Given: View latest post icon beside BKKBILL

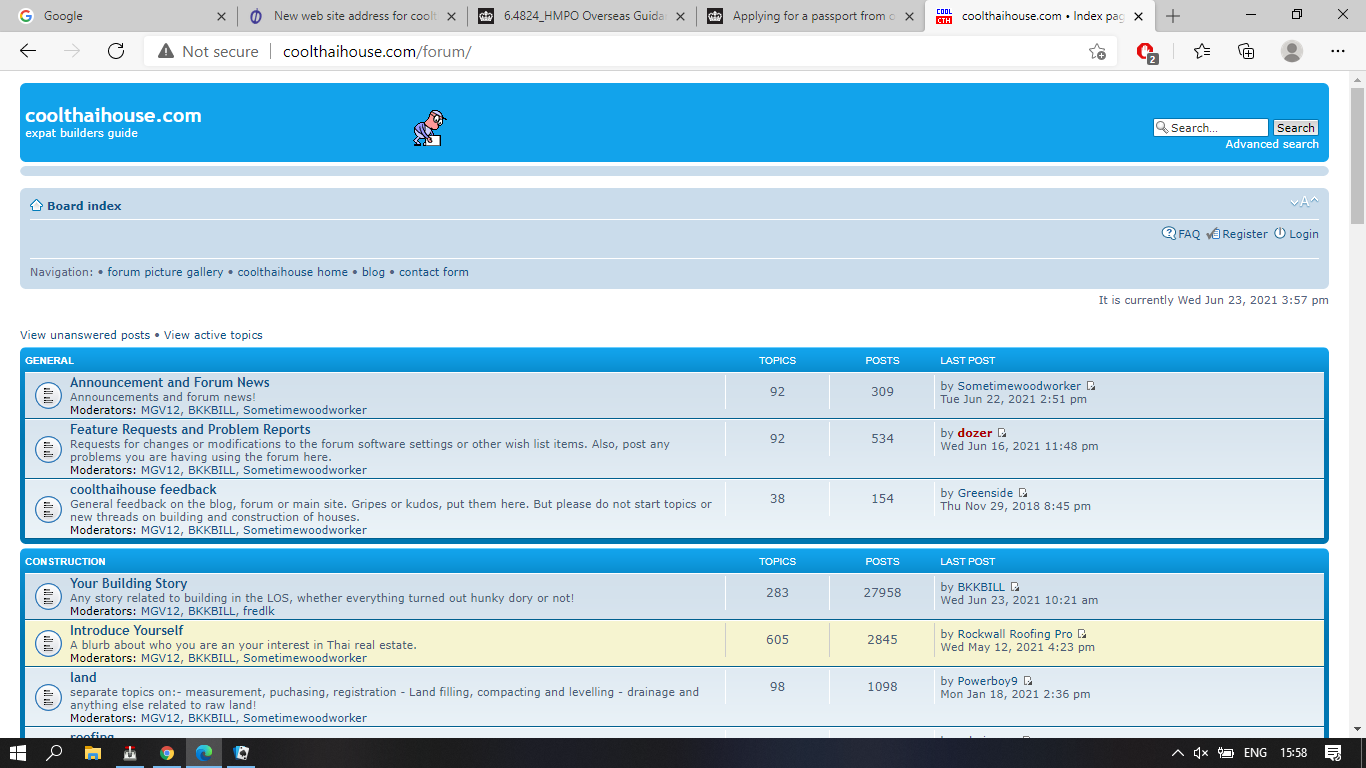Looking at the screenshot, I should click(1014, 587).
